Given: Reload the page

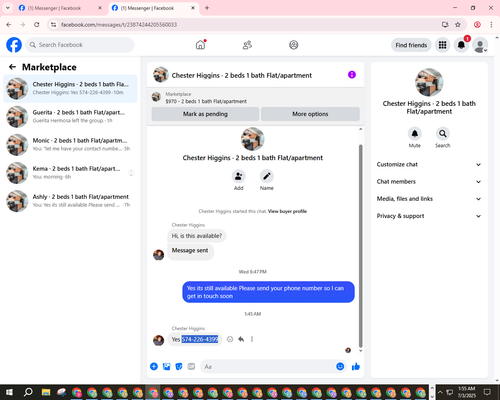Looking at the screenshot, I should coord(37,25).
